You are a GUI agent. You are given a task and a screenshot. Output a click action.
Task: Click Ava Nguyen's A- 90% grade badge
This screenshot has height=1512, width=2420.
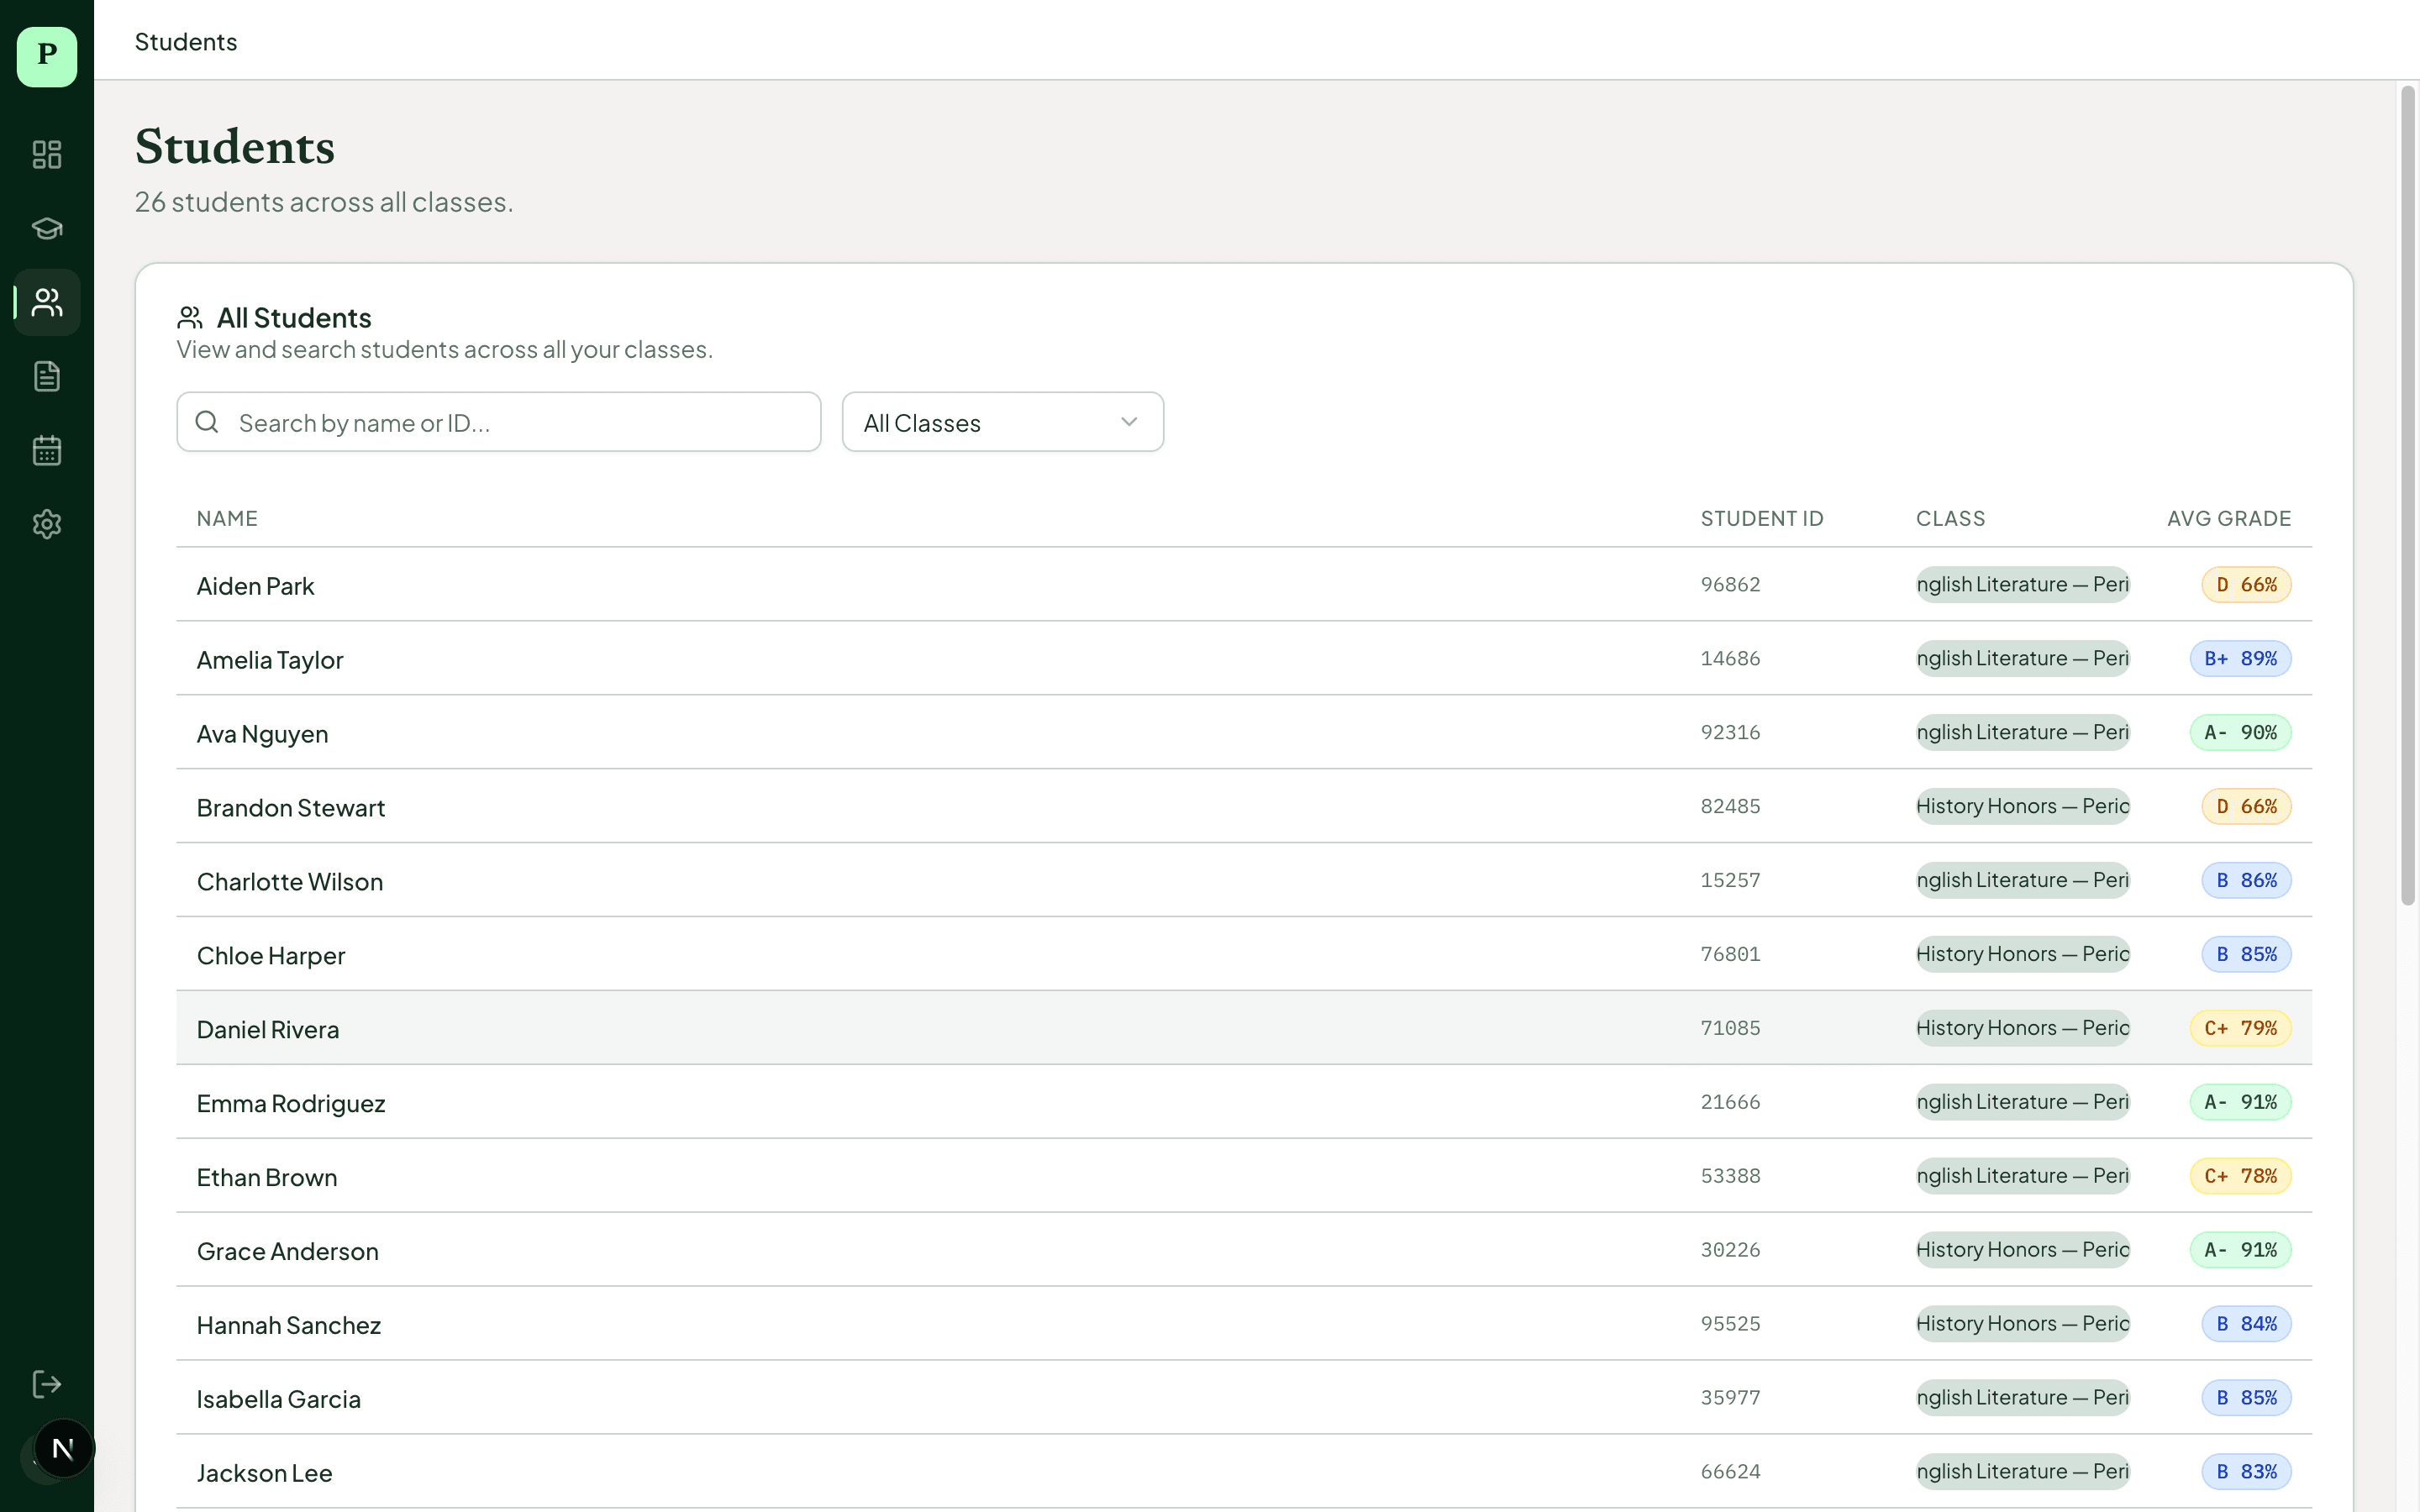pos(2240,733)
